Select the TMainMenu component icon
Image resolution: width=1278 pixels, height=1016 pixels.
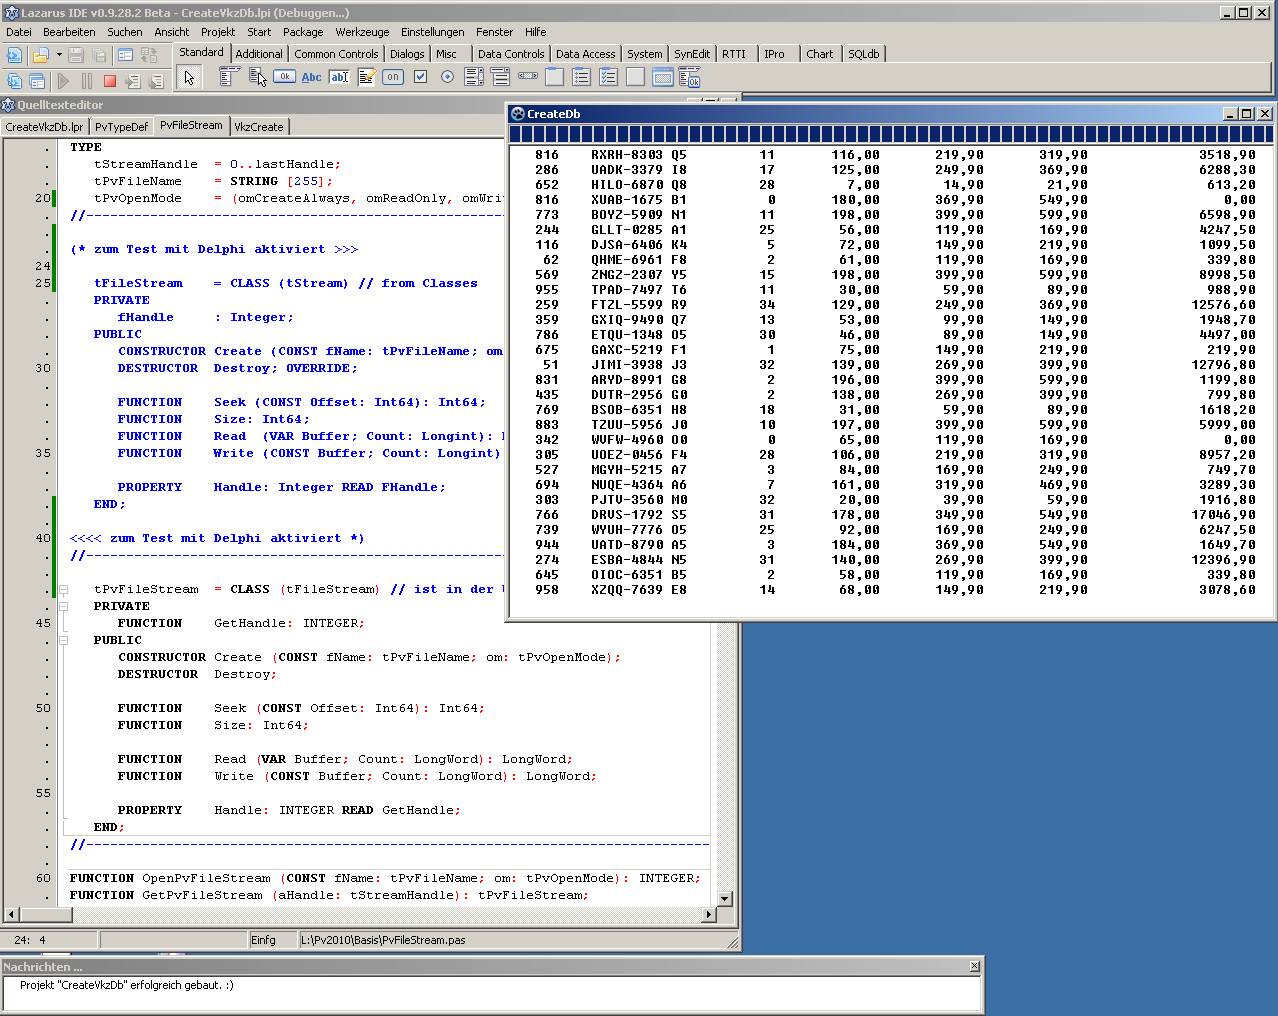(x=229, y=77)
